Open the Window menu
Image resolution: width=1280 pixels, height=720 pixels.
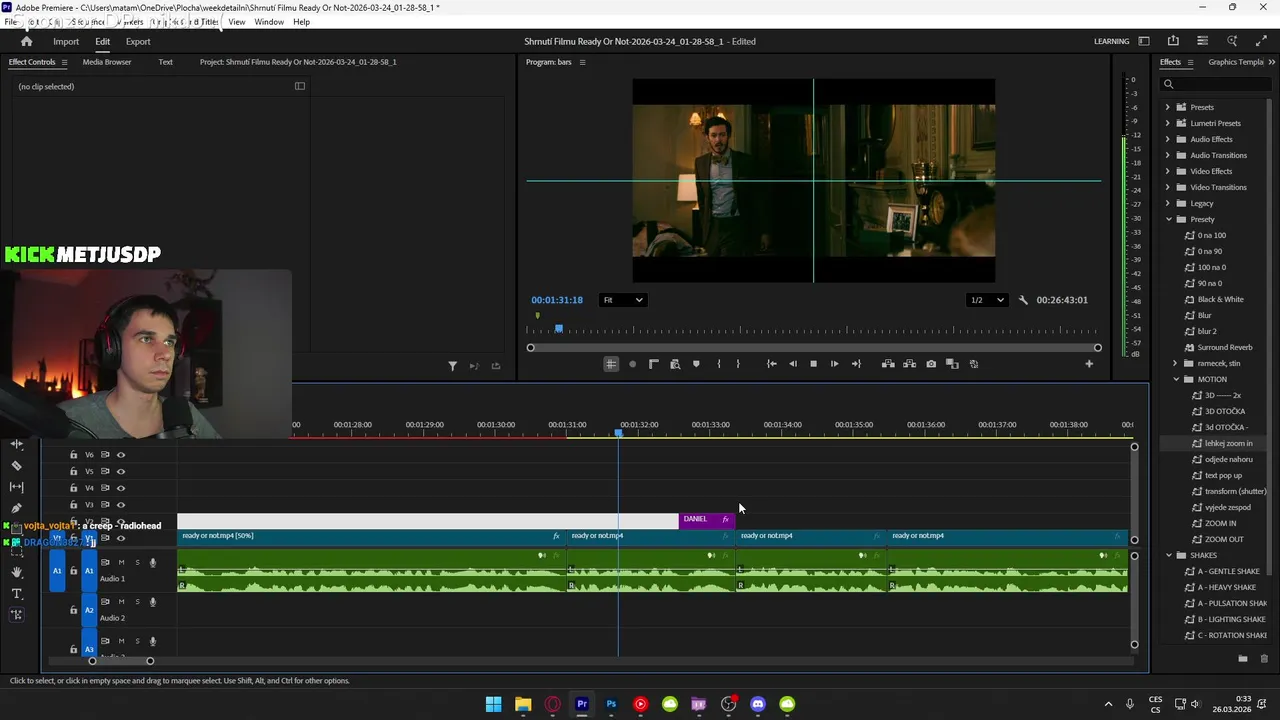(x=269, y=22)
